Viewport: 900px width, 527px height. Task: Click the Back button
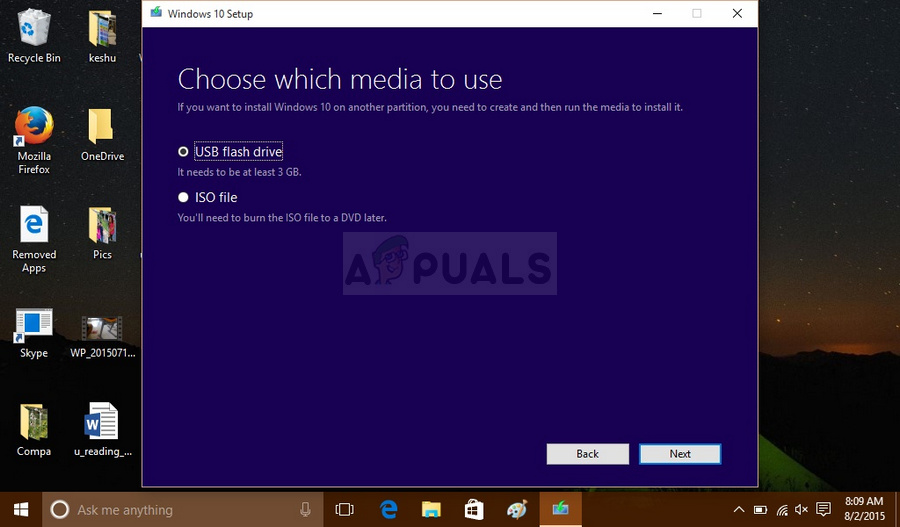(587, 454)
